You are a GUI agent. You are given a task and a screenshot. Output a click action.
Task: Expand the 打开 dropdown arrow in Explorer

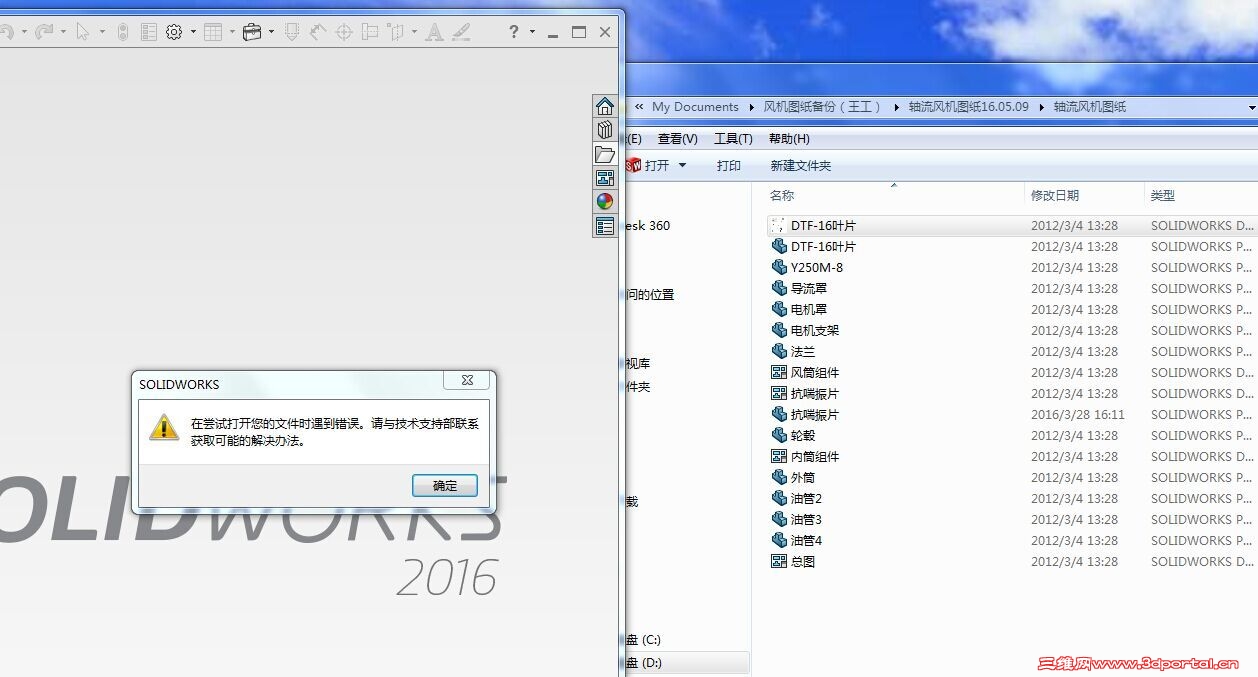click(x=683, y=165)
